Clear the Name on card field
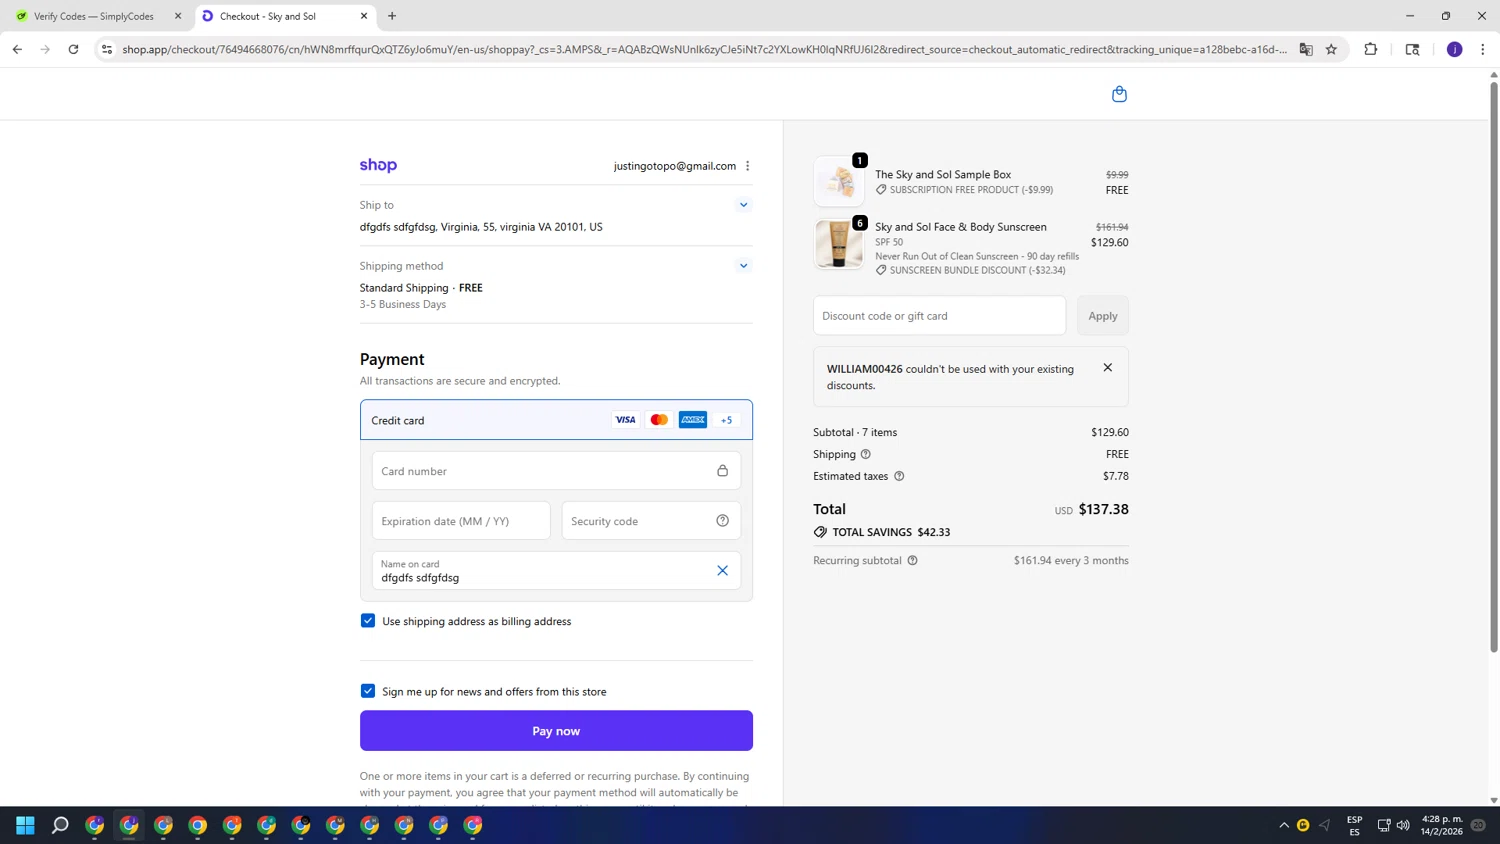The height and width of the screenshot is (844, 1500). click(722, 571)
